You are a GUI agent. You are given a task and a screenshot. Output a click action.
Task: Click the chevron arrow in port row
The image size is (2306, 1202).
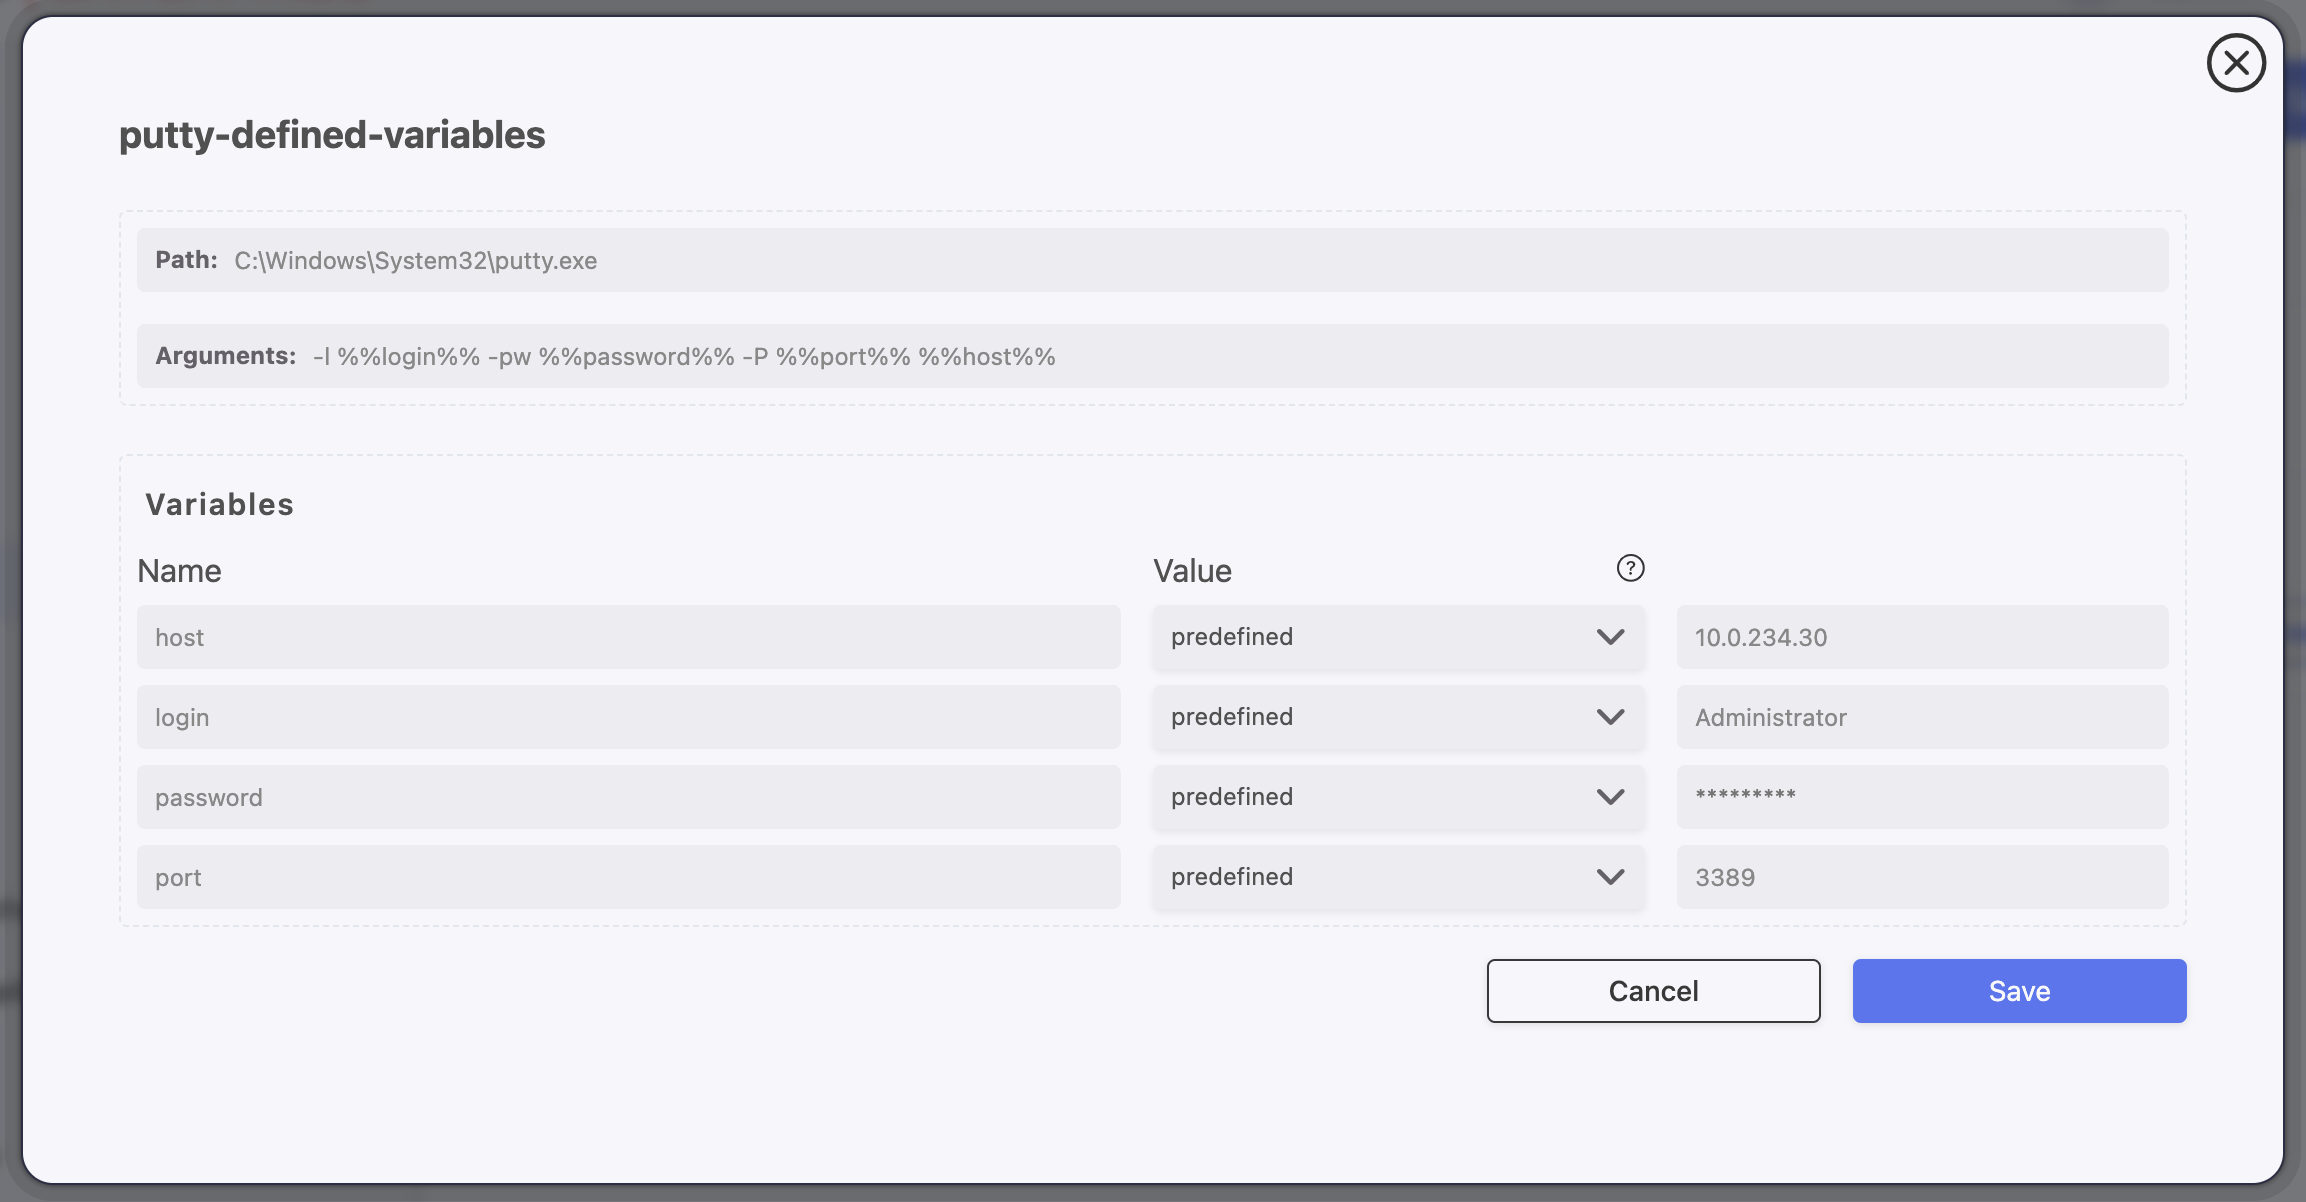click(x=1610, y=877)
